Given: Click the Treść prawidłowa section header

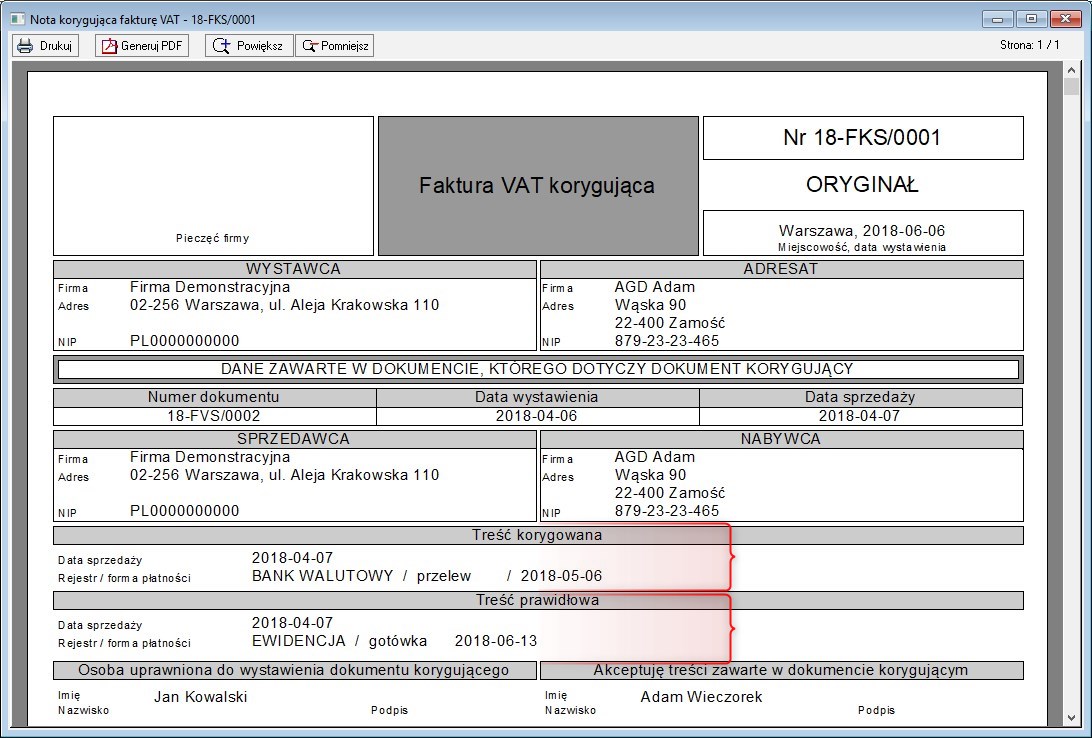Looking at the screenshot, I should point(537,600).
